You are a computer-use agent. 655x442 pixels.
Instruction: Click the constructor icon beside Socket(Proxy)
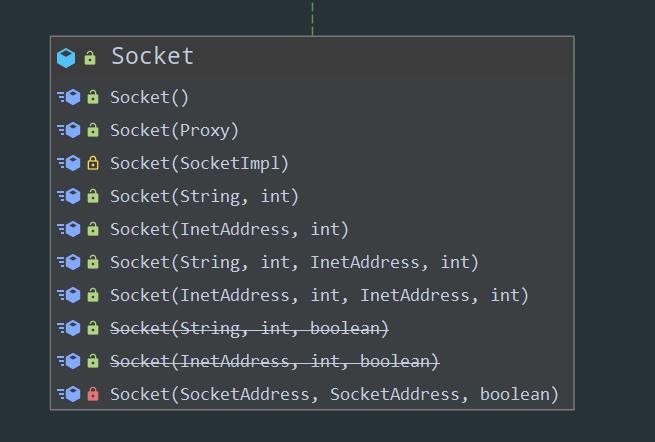tap(69, 130)
